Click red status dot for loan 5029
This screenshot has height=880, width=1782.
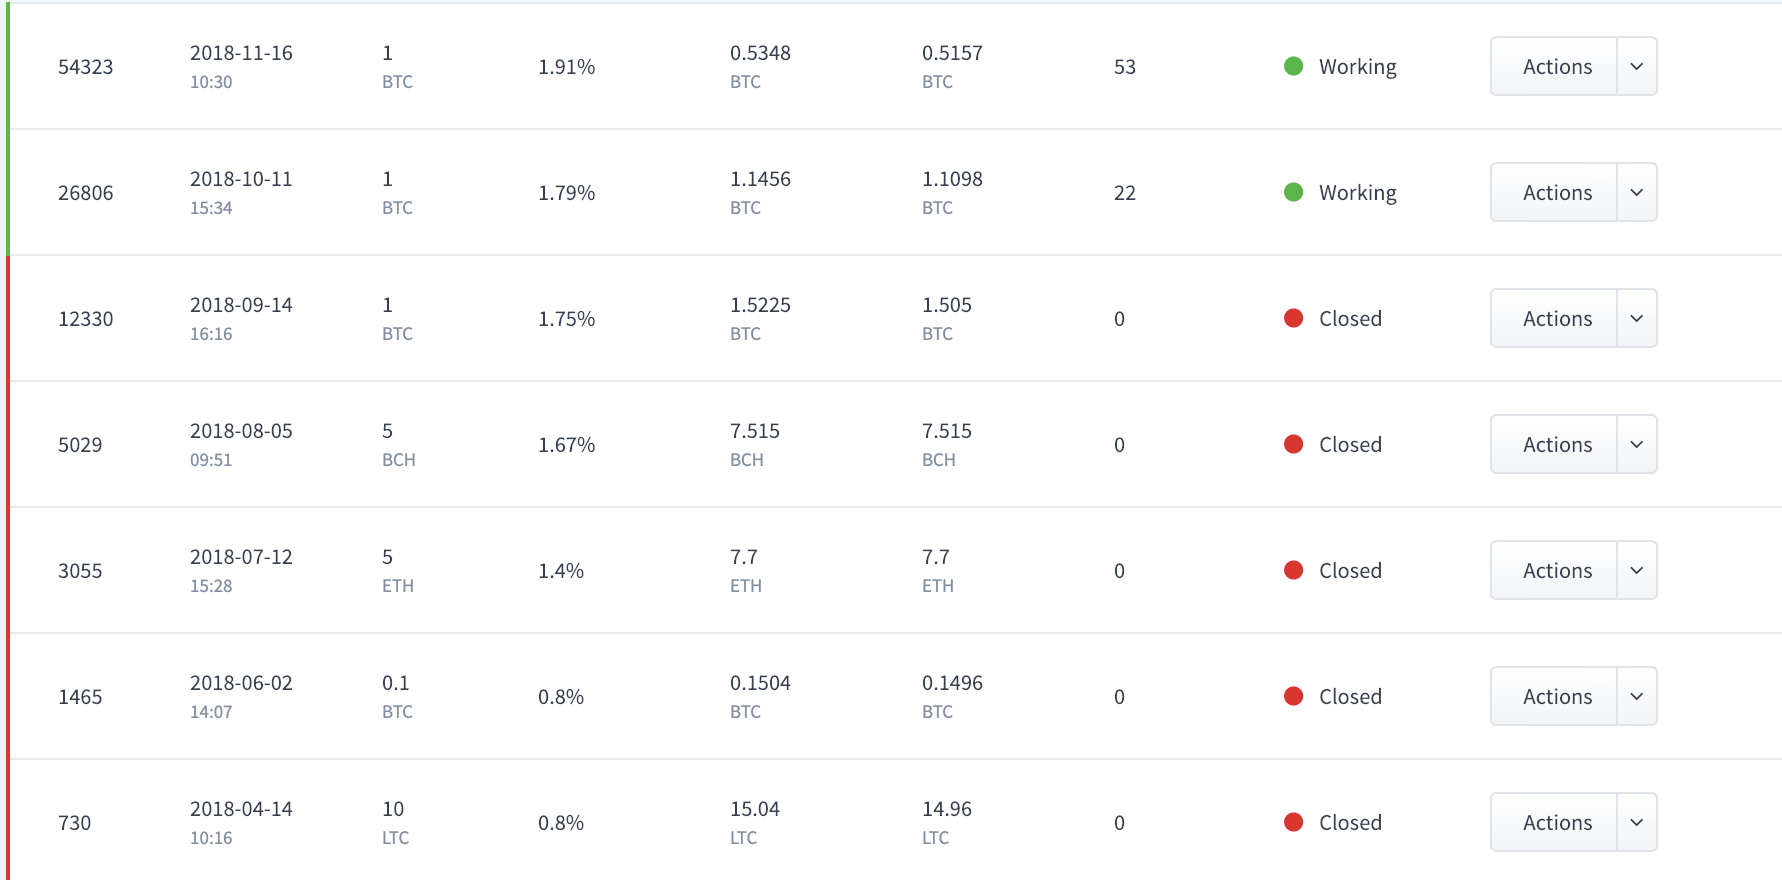point(1293,444)
